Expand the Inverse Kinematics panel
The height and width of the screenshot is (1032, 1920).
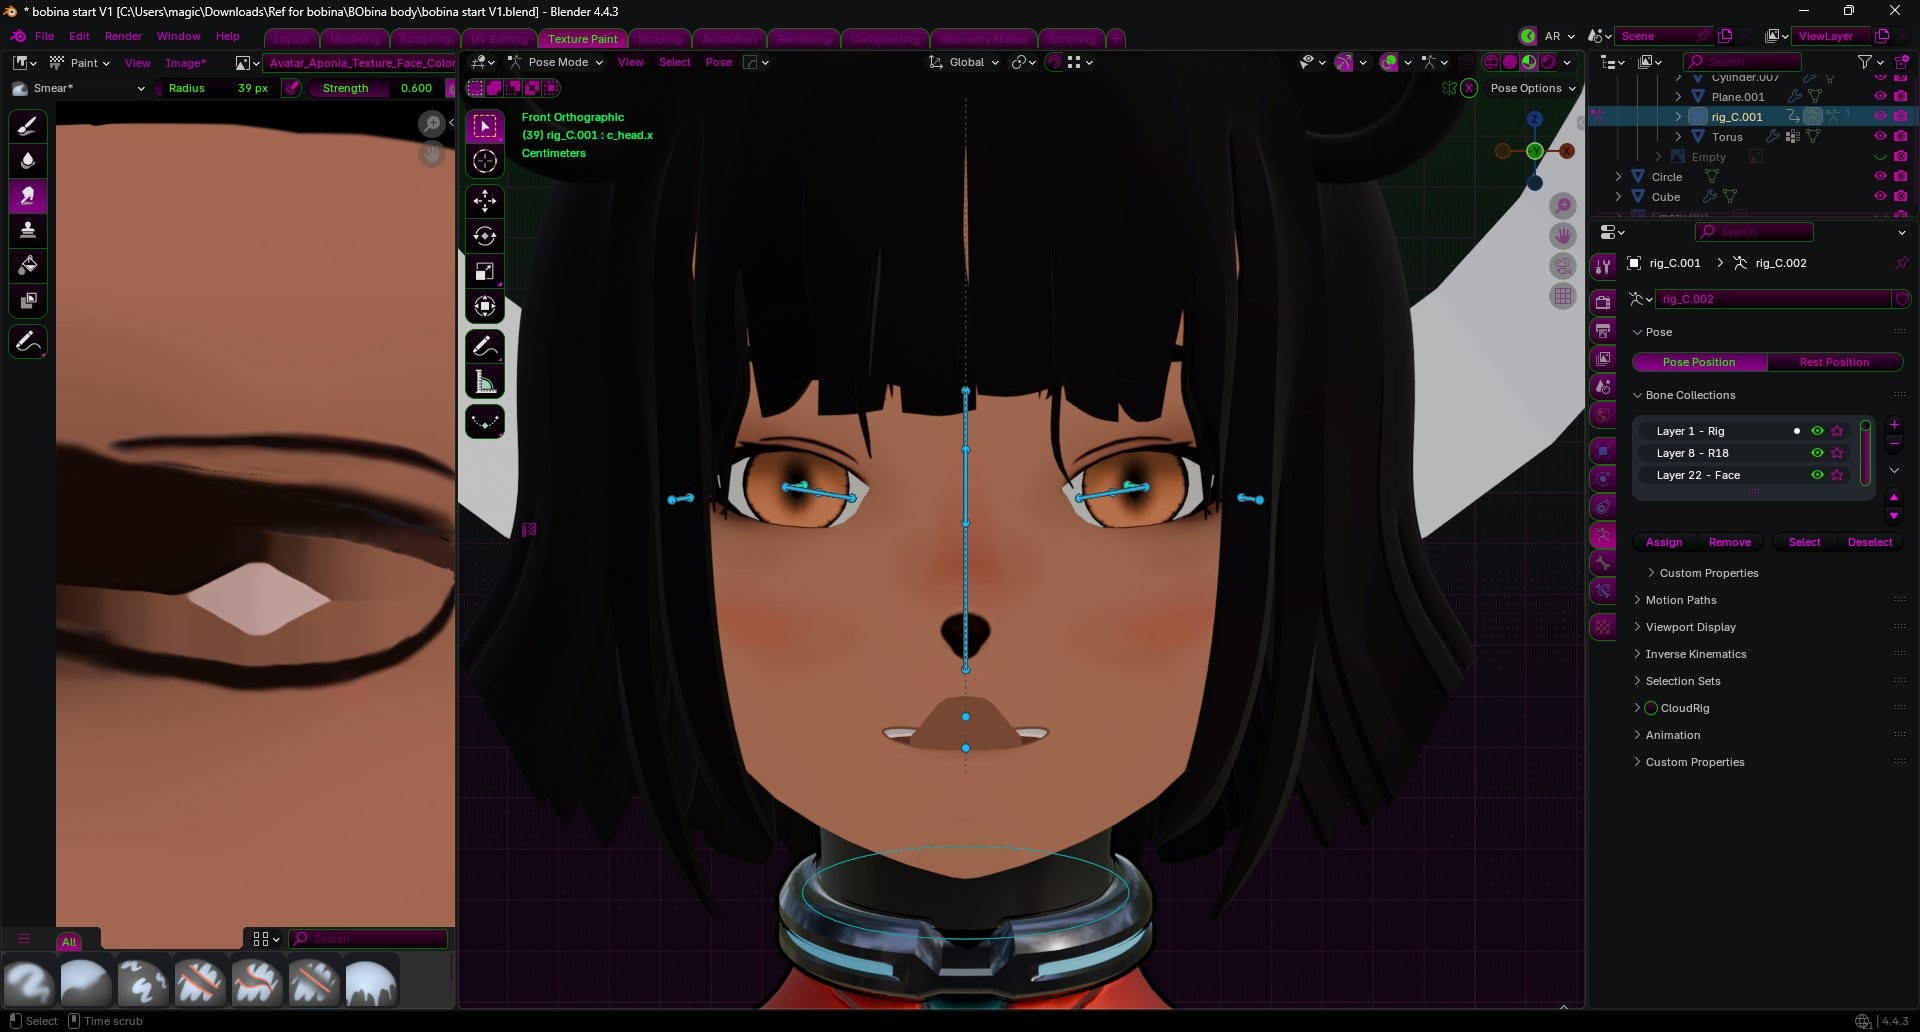pos(1696,654)
